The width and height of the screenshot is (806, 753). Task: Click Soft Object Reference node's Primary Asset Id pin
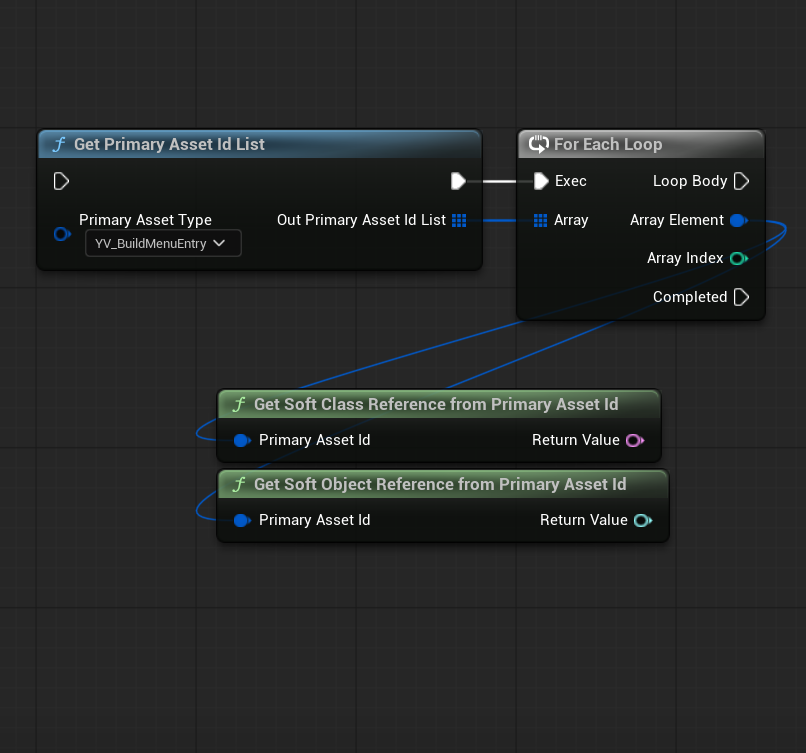[241, 520]
